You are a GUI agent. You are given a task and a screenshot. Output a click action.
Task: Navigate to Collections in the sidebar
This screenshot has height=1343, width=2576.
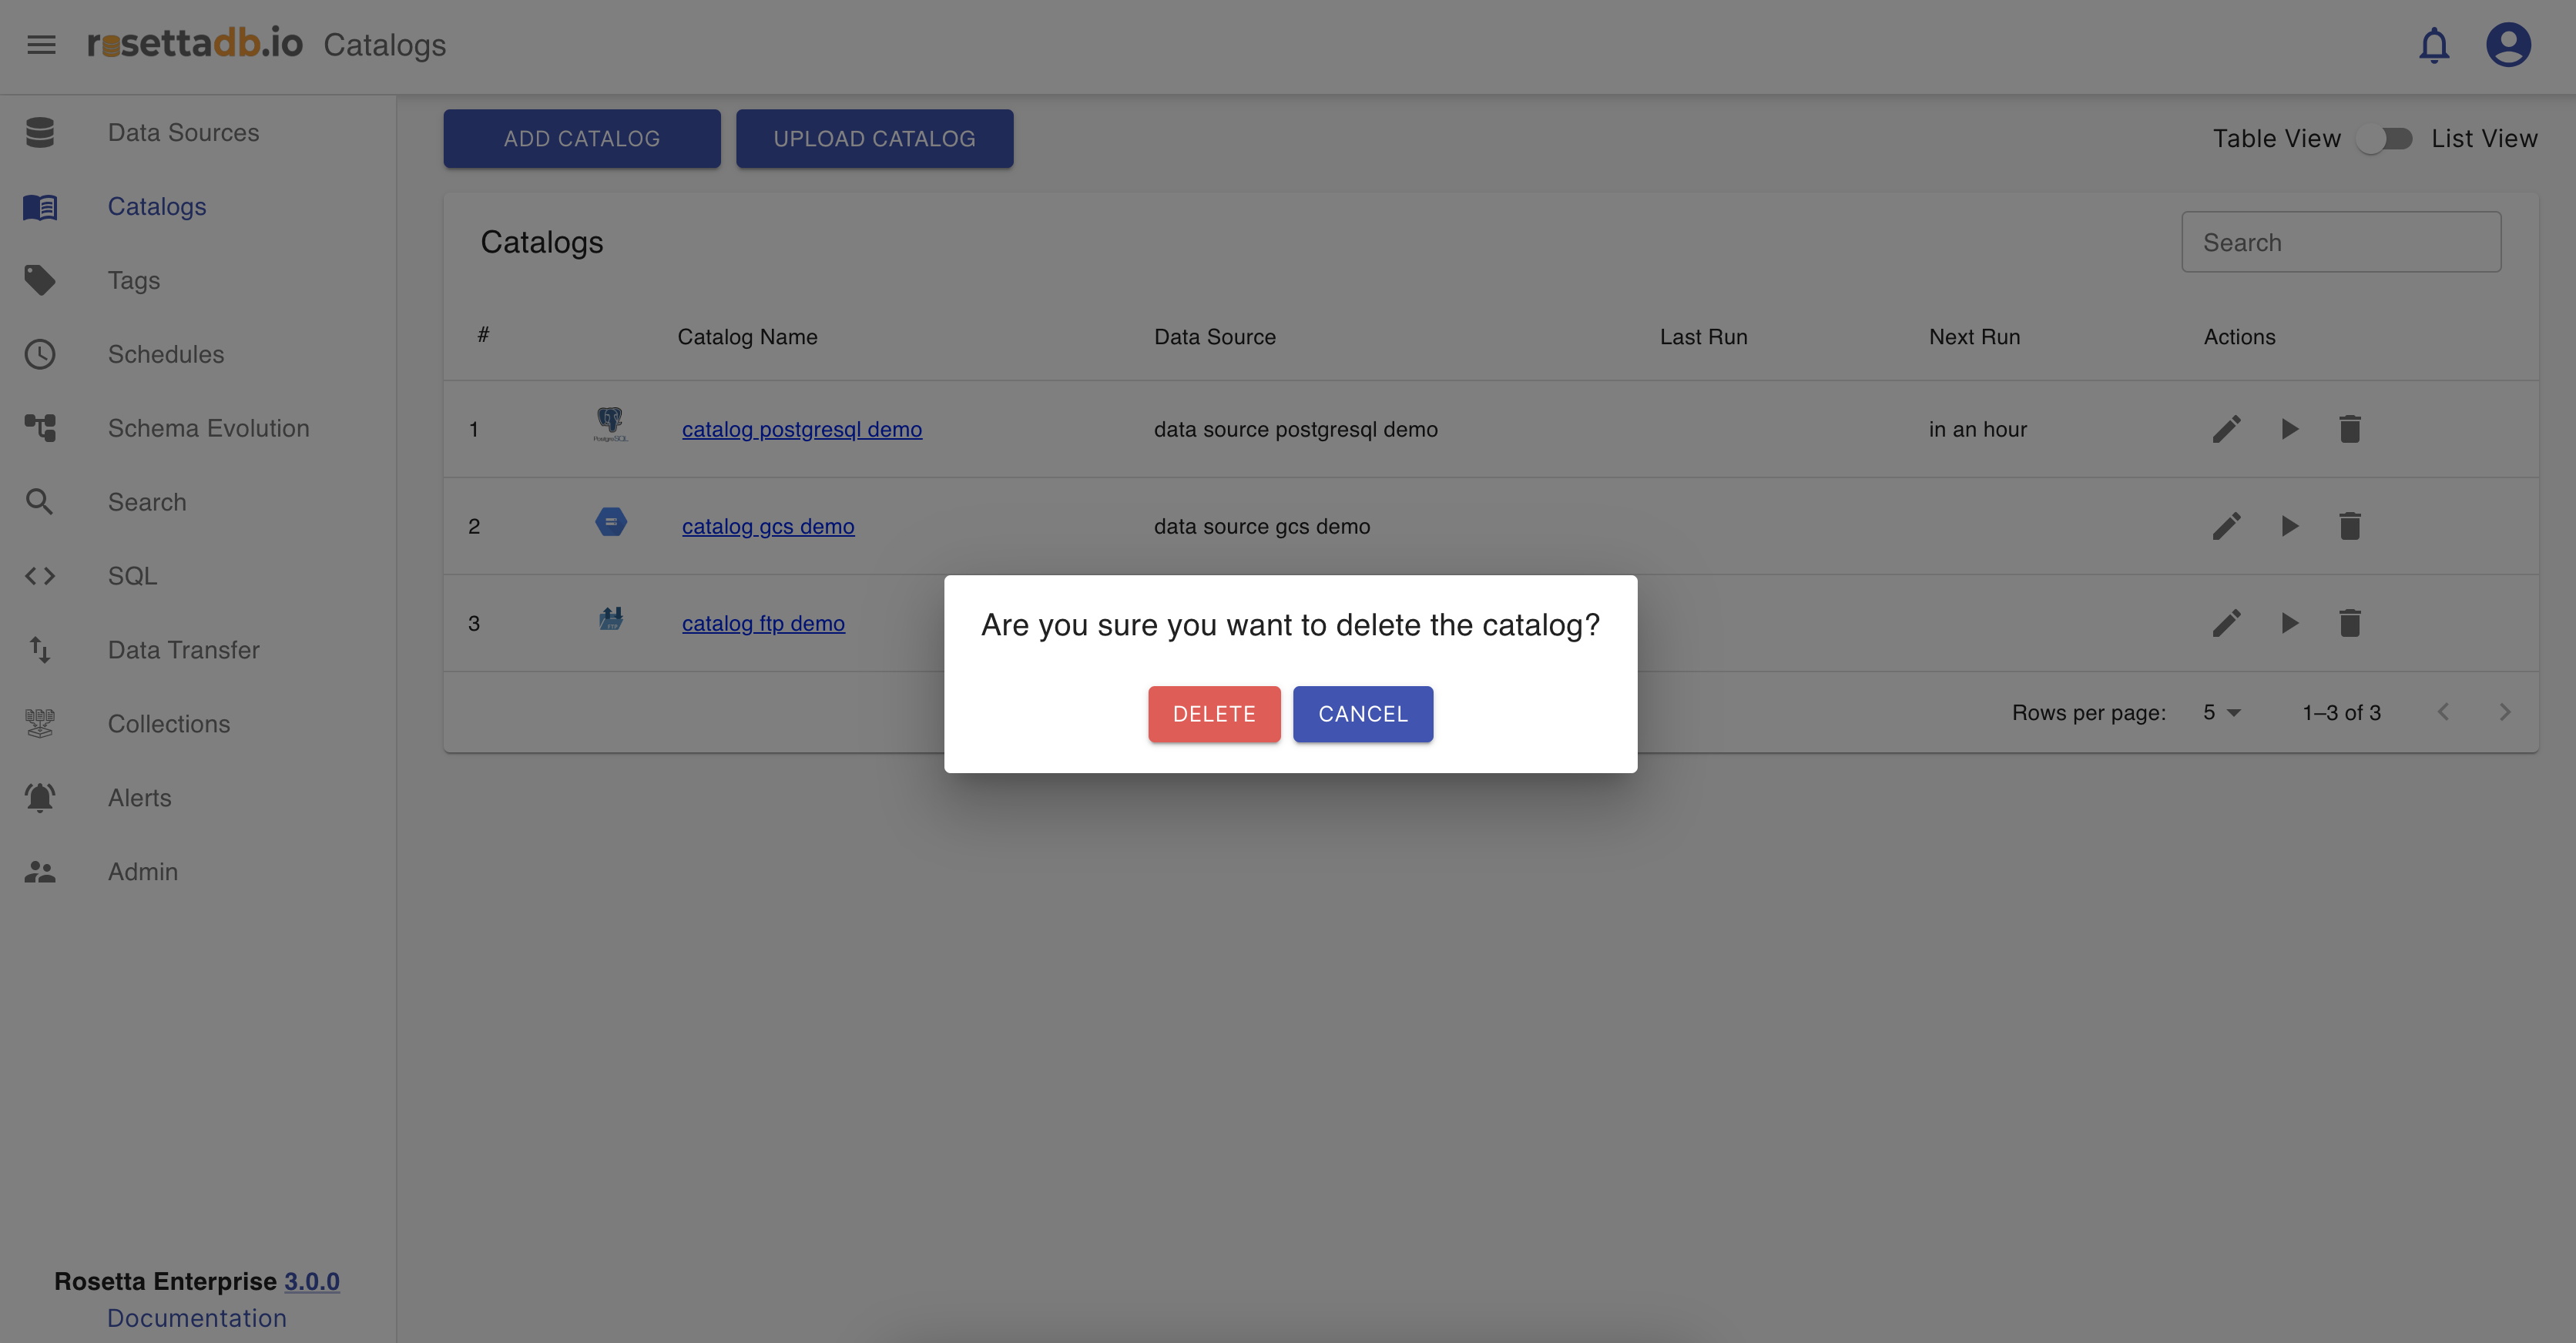click(x=168, y=724)
